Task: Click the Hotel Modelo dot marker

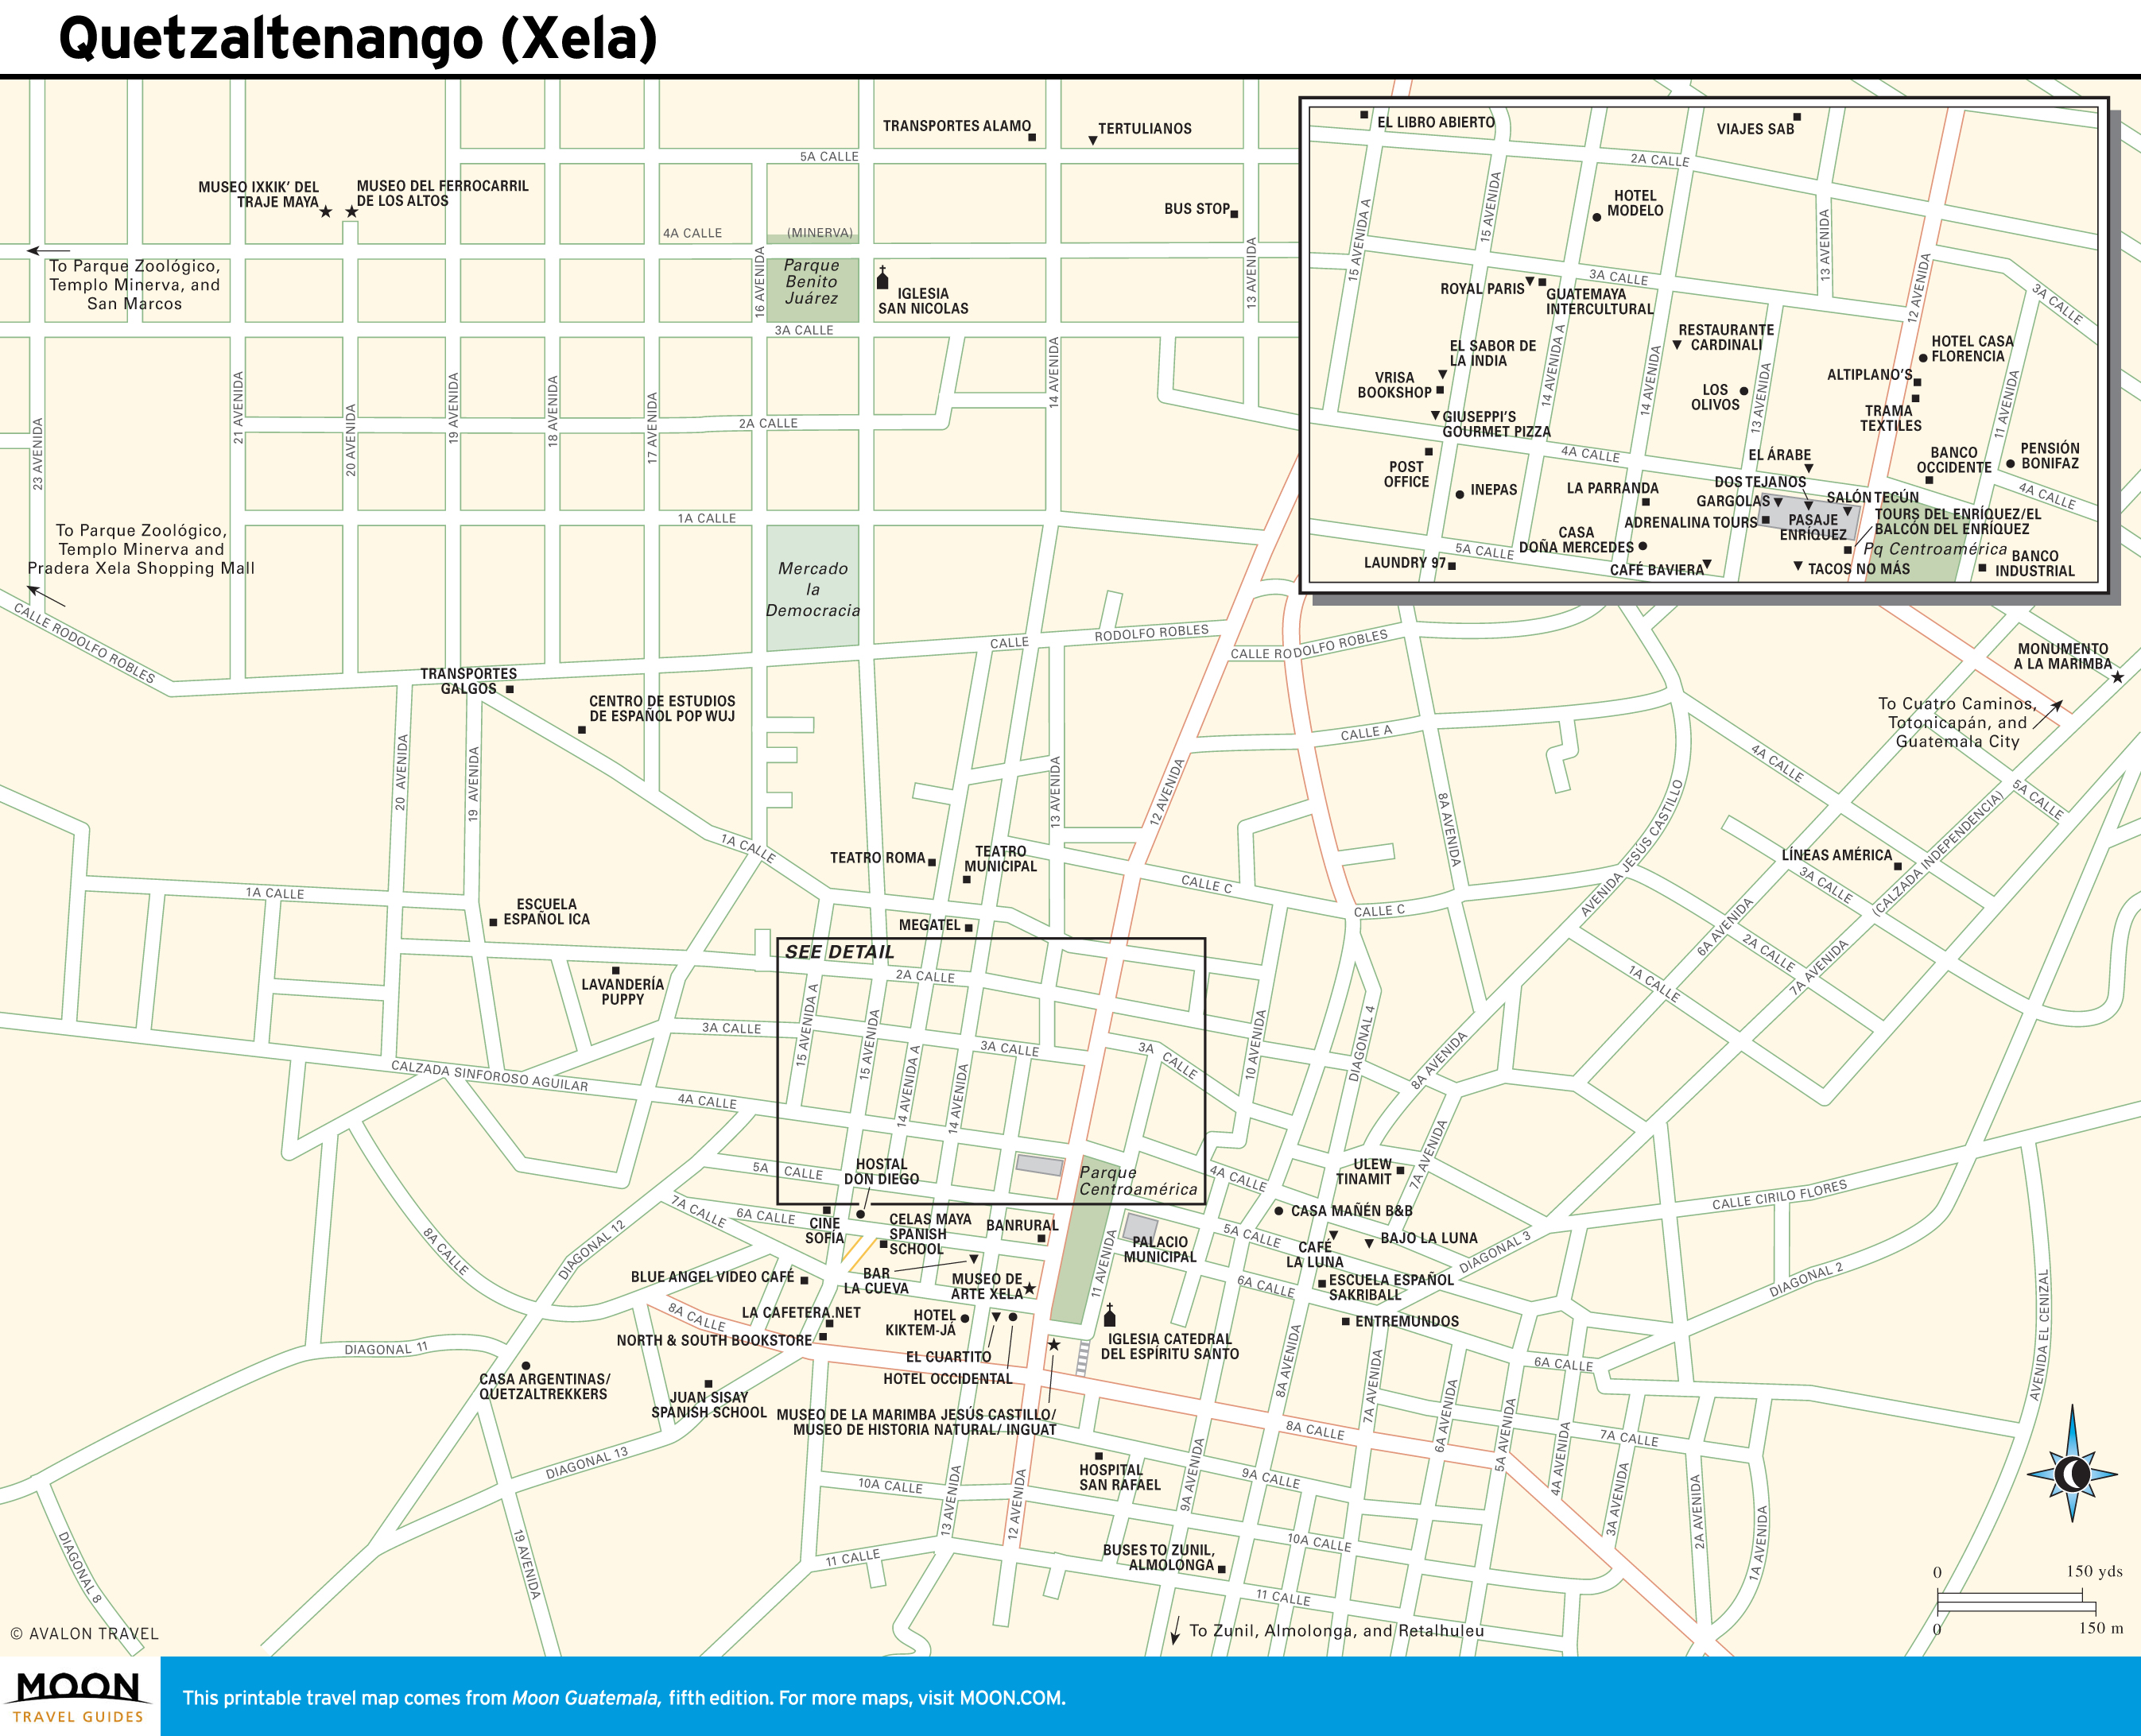Action: (x=1596, y=217)
